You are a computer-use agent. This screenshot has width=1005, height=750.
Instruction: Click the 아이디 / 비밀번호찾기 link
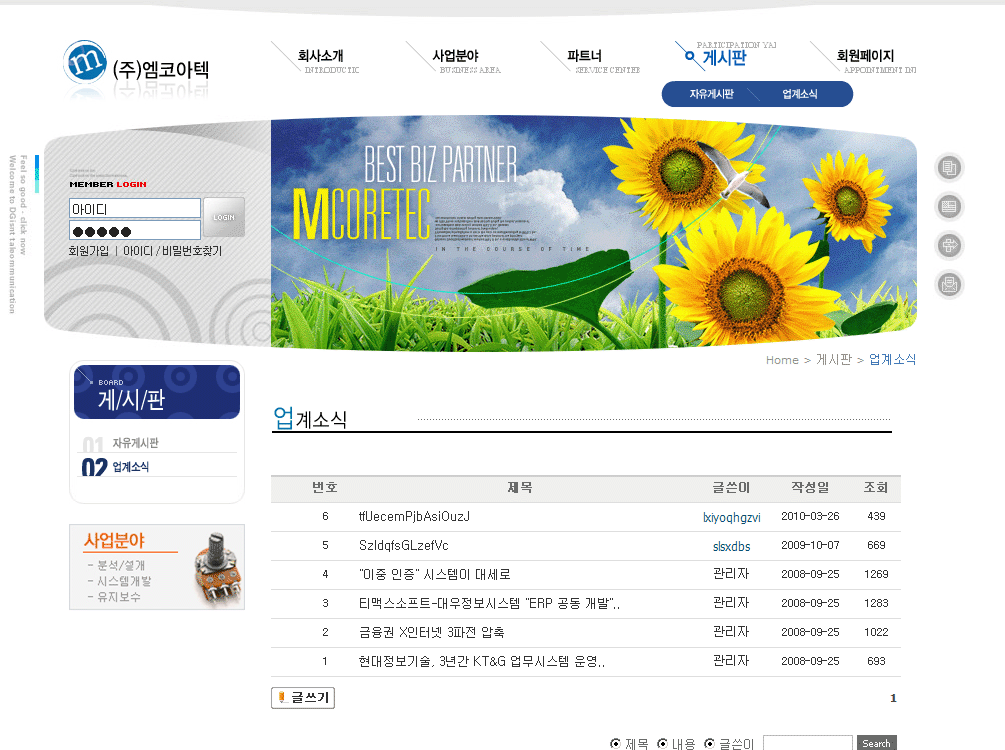[x=172, y=251]
